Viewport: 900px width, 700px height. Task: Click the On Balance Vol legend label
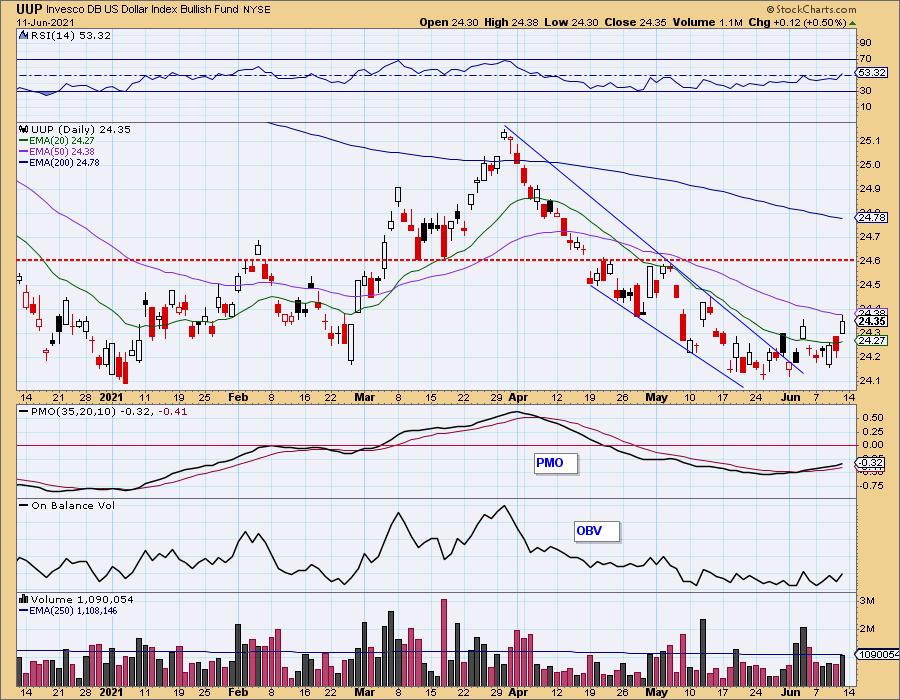[x=73, y=505]
